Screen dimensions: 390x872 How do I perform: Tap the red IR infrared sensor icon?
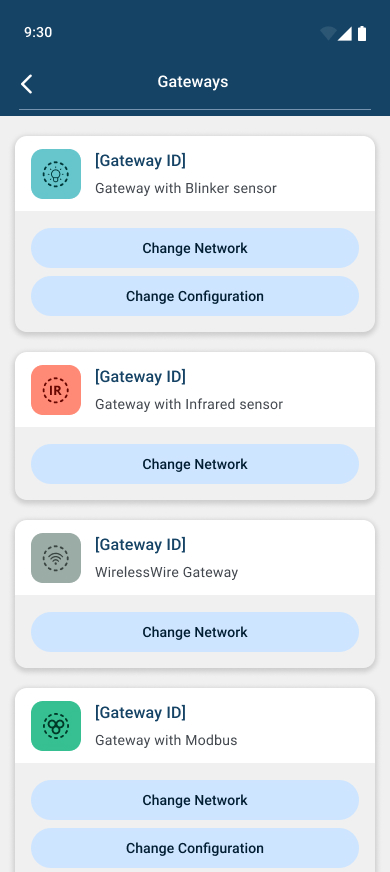tap(56, 390)
